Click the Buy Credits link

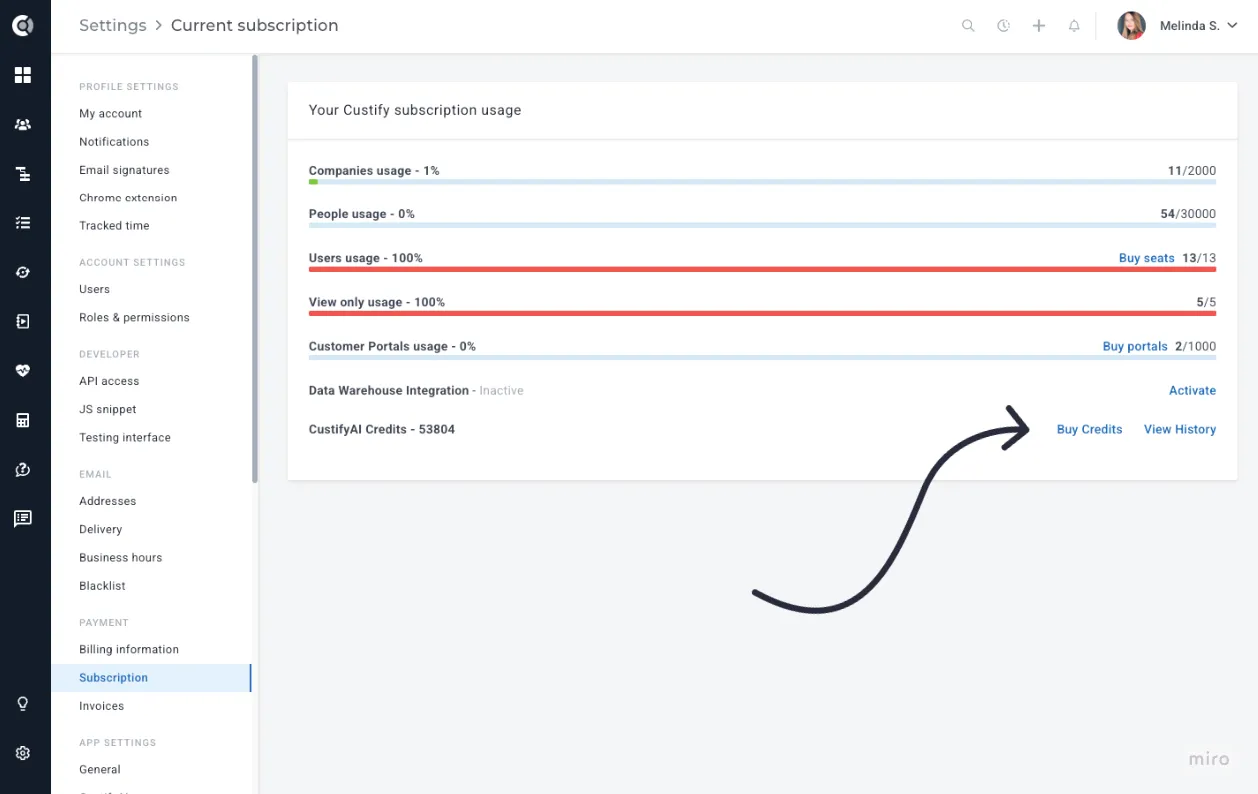click(x=1089, y=429)
